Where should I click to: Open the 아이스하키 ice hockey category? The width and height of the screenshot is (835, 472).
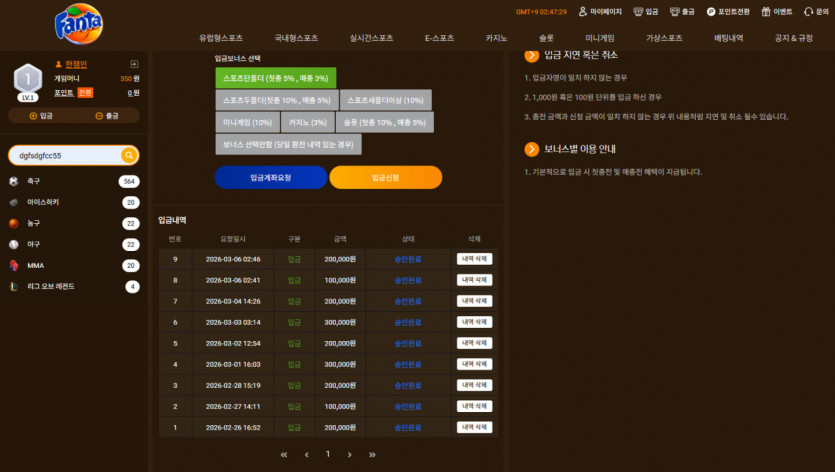point(74,202)
